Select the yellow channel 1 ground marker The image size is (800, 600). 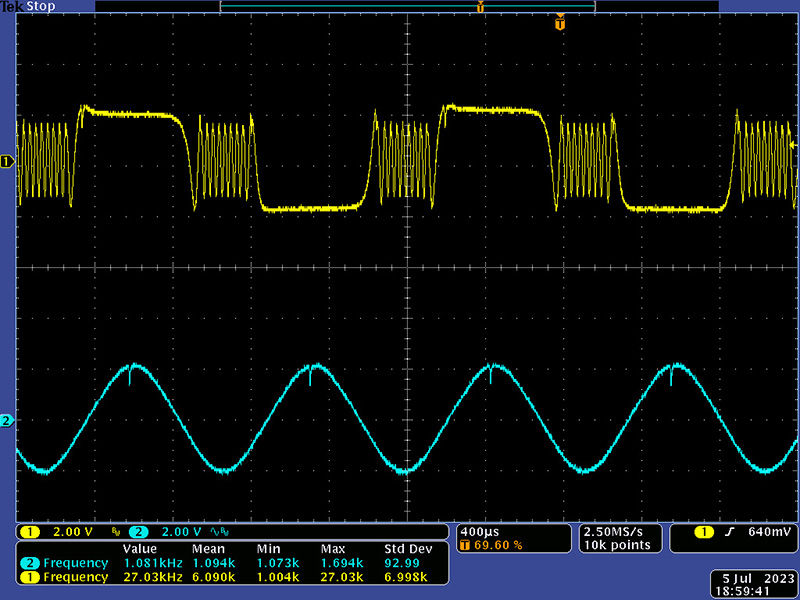click(x=7, y=162)
